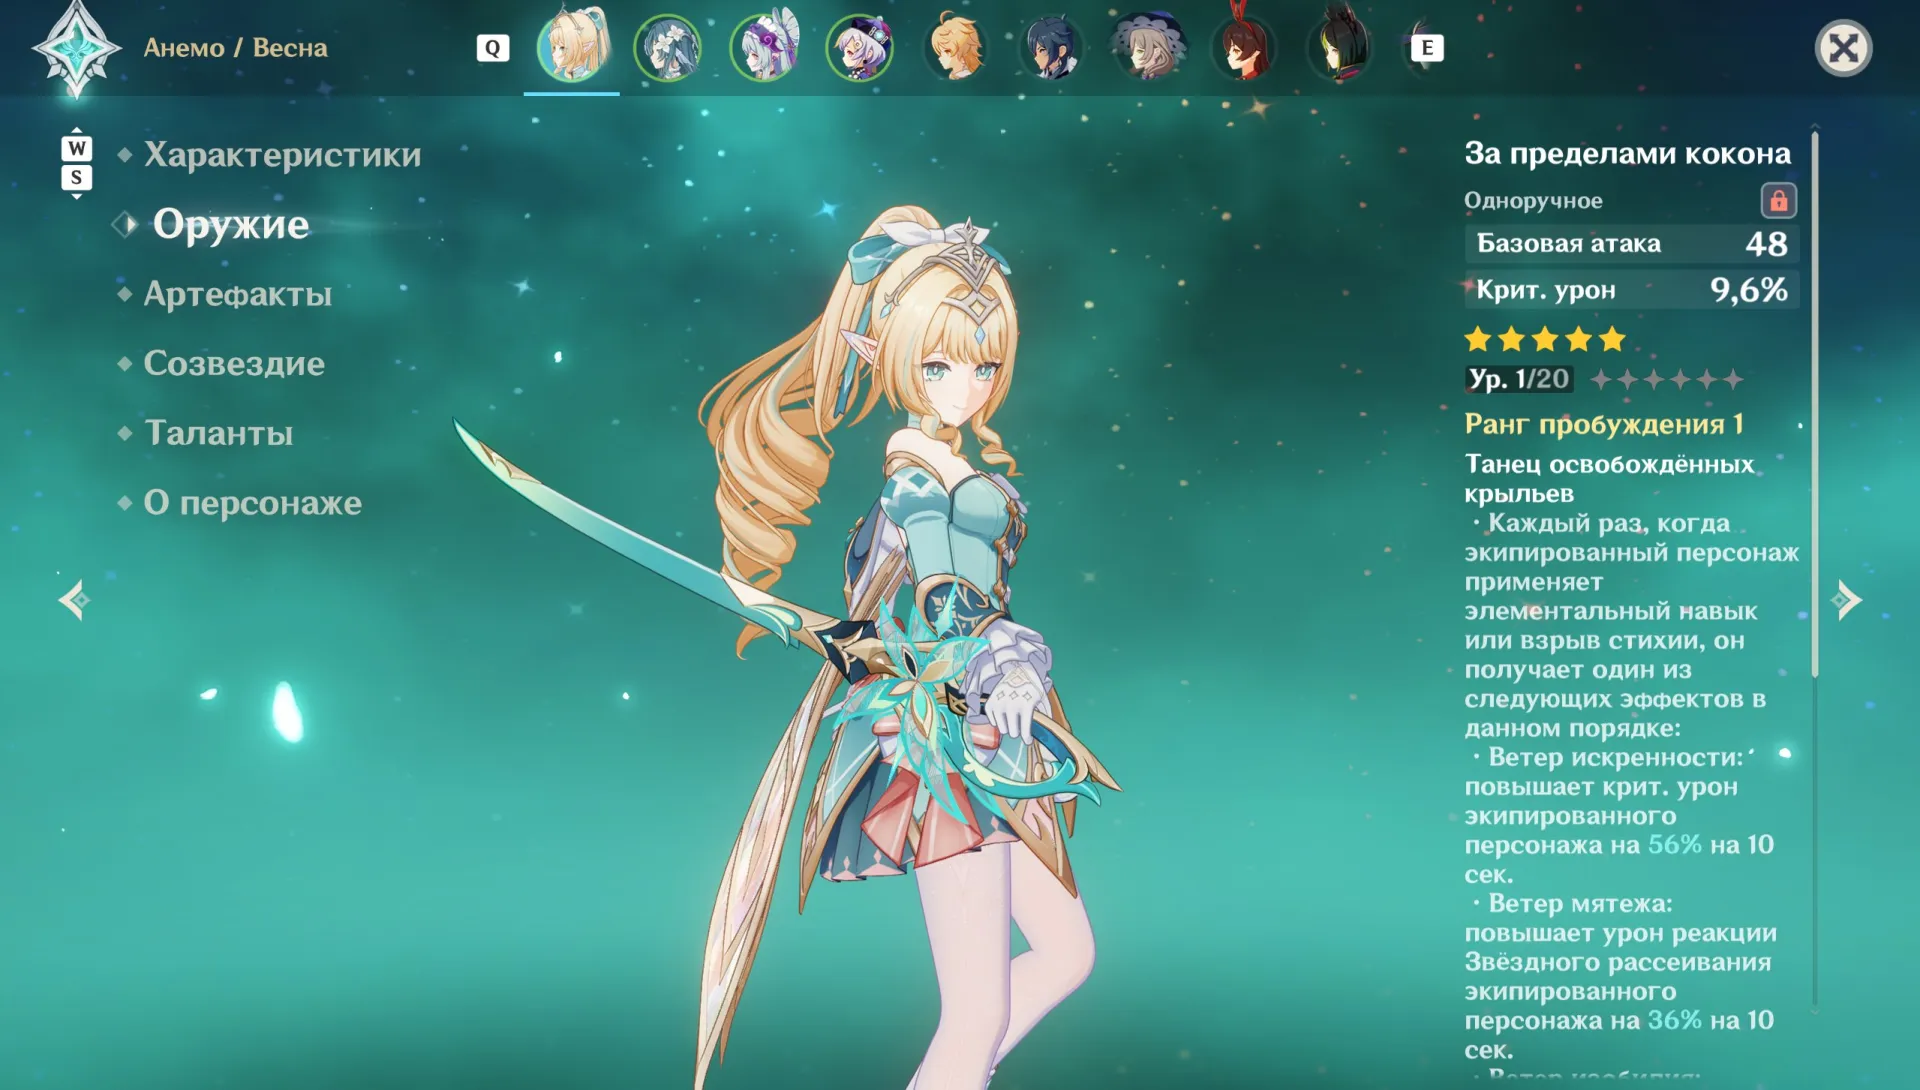Select the blond male character portrait
The image size is (1920, 1090).
click(x=956, y=46)
